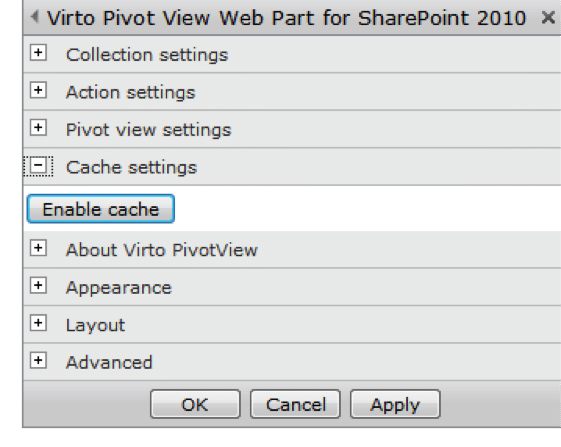The image size is (561, 447).
Task: Expand the Appearance section plus icon
Action: [x=38, y=285]
